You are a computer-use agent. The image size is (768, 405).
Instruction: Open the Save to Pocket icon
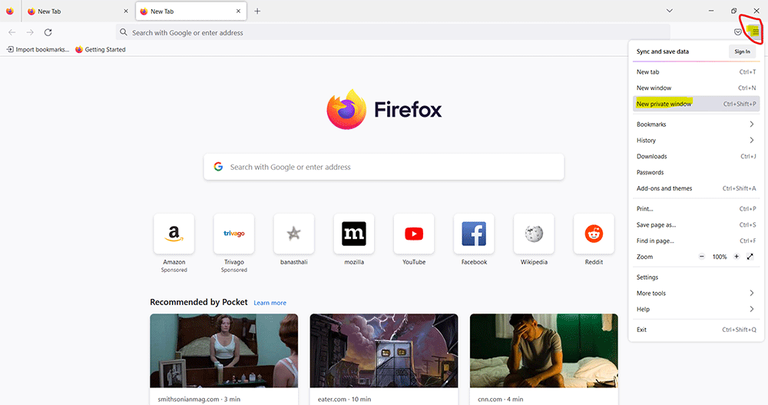pyautogui.click(x=738, y=32)
